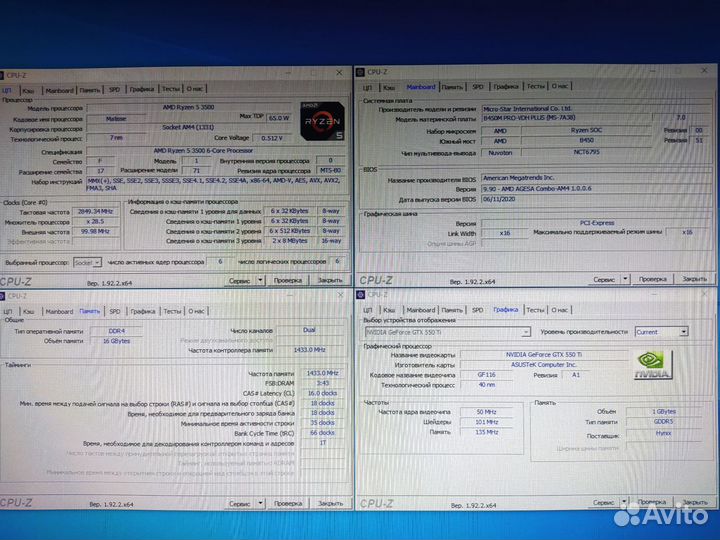Select the Mainboard tab in the CPU window
Screen dimensions: 720x540
[x=59, y=90]
